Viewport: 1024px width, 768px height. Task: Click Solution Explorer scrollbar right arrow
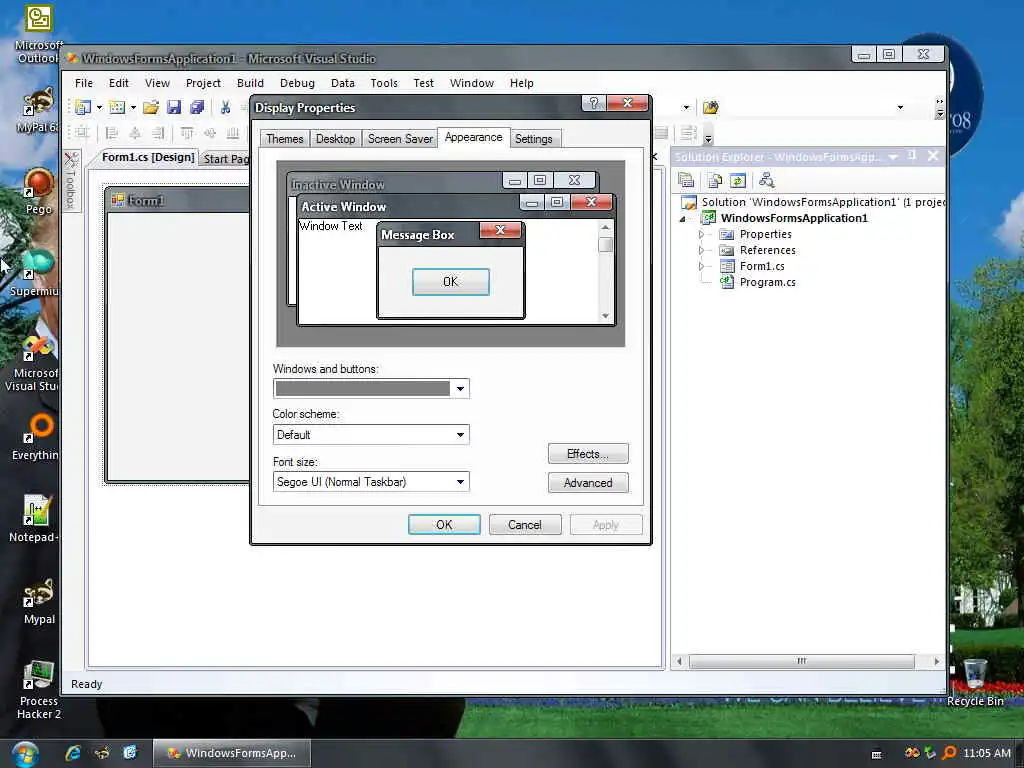[936, 661]
